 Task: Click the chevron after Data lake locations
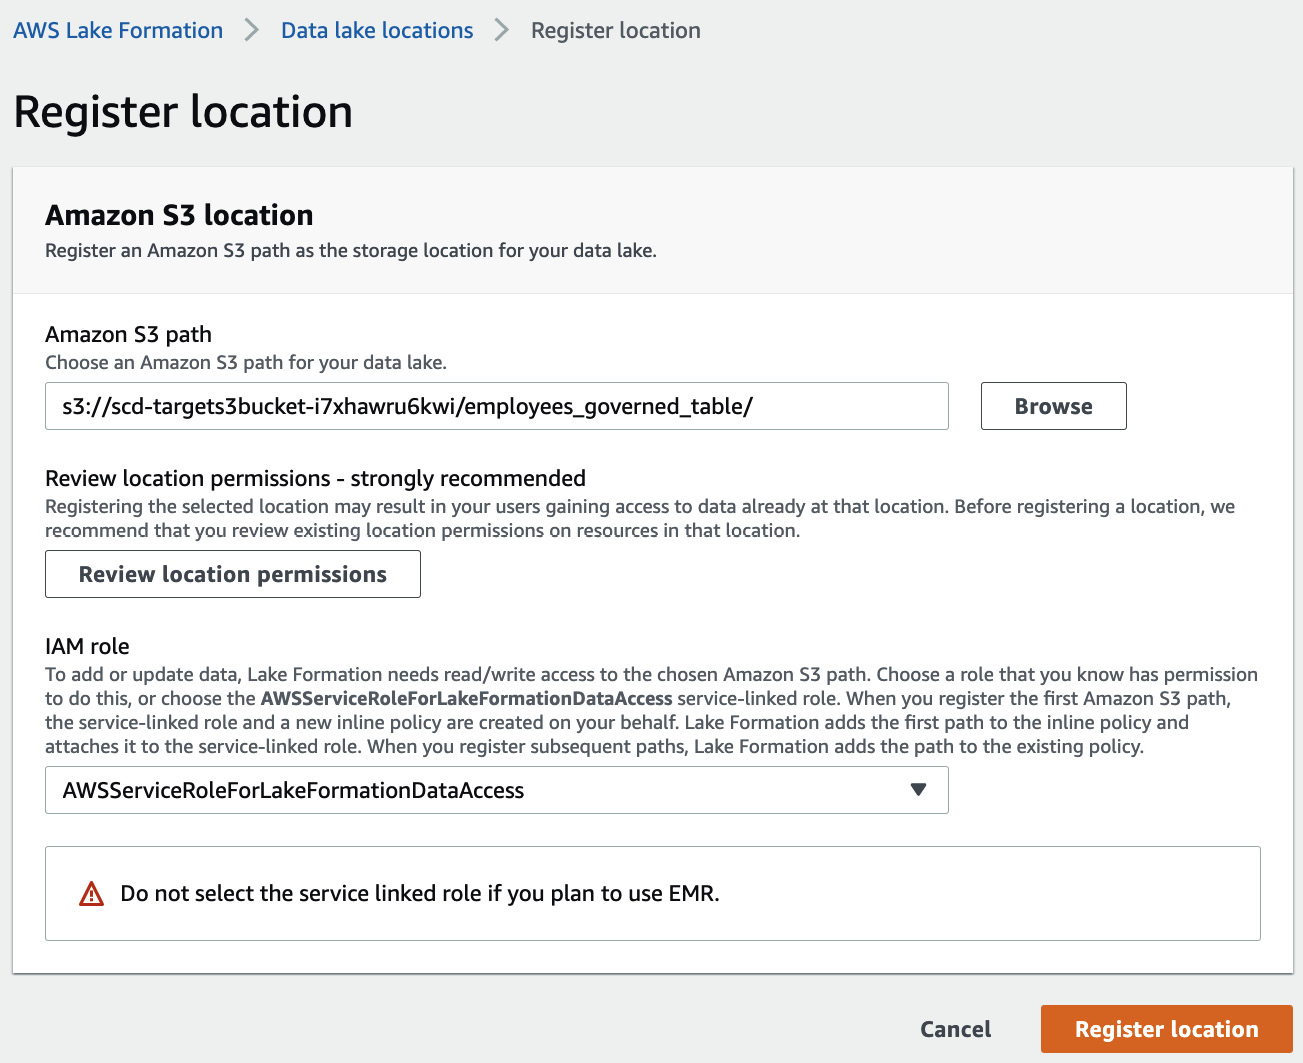(502, 30)
